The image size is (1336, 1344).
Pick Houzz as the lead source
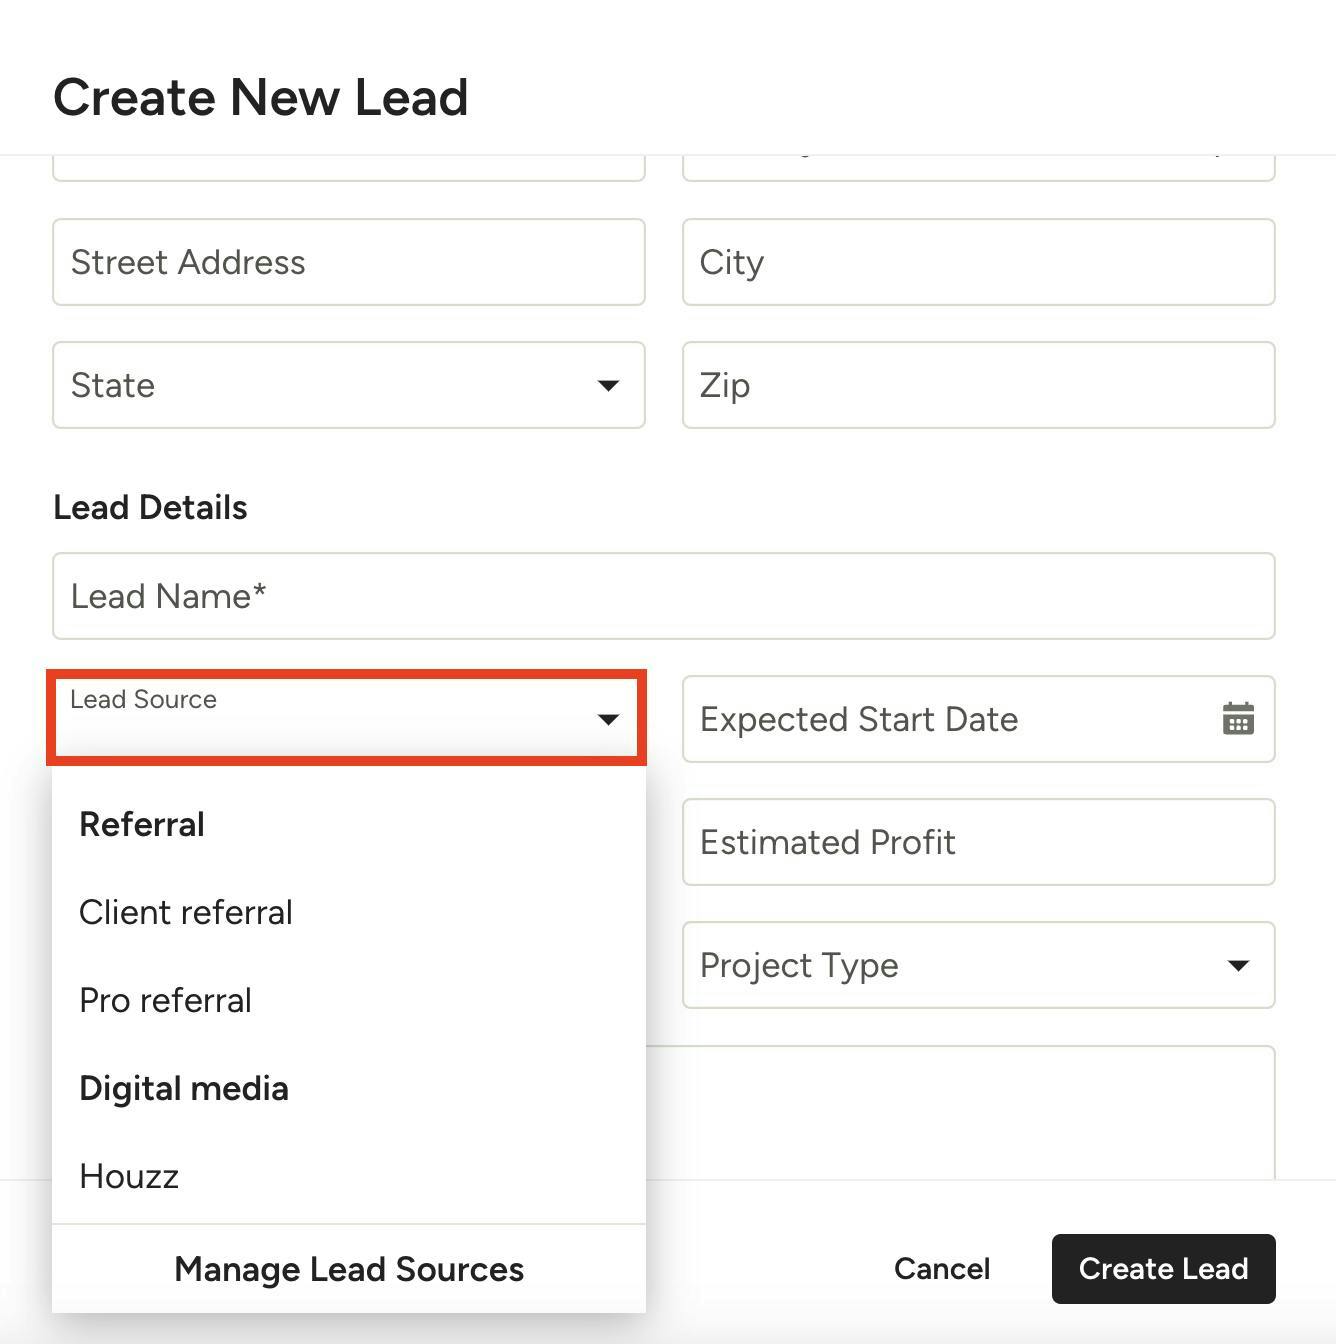click(x=129, y=1176)
